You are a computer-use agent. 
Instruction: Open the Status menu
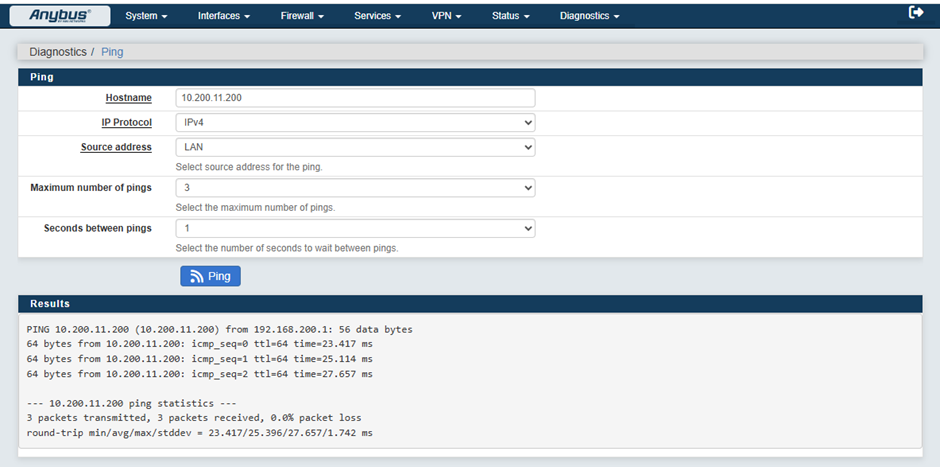coord(510,16)
